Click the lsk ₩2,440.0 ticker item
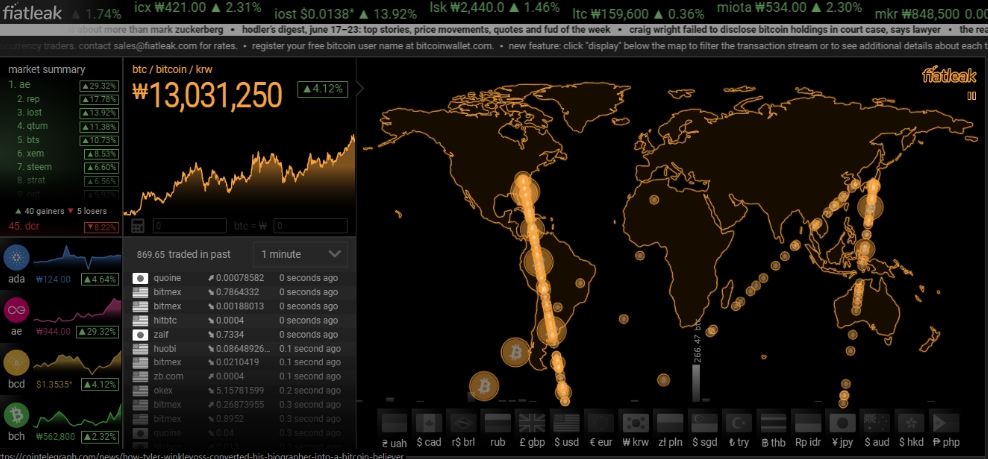This screenshot has width=988, height=459. [494, 8]
